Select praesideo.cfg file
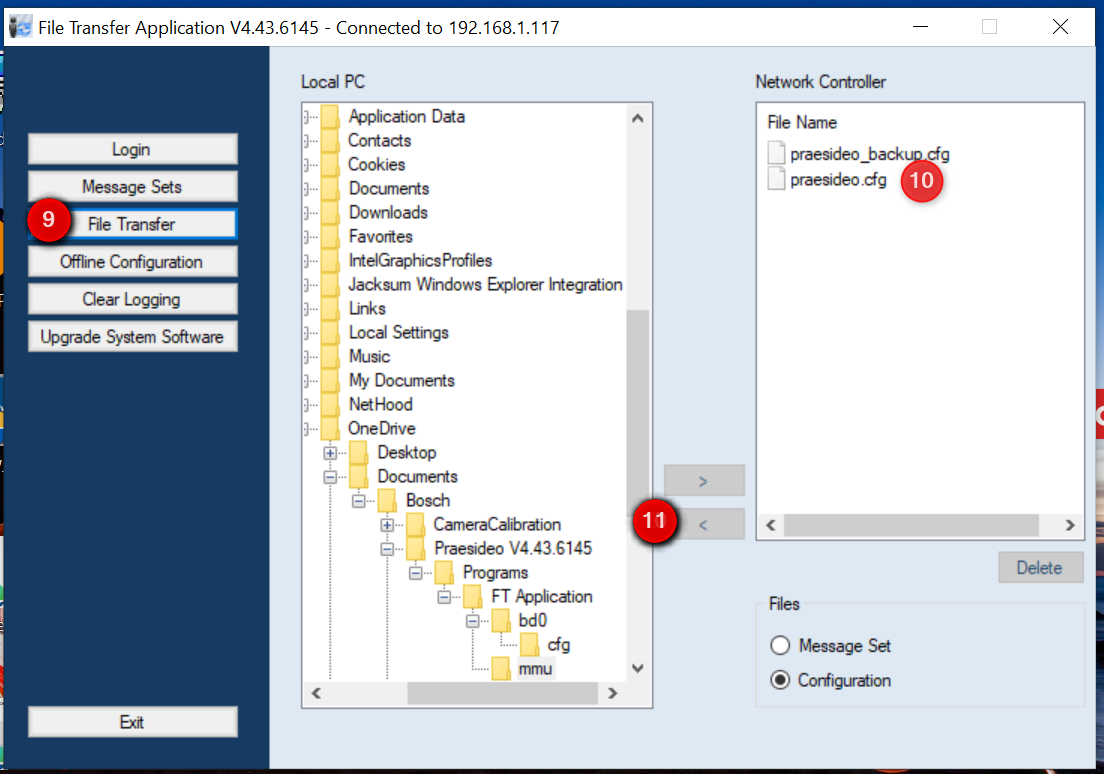The width and height of the screenshot is (1104, 774). [x=838, y=180]
